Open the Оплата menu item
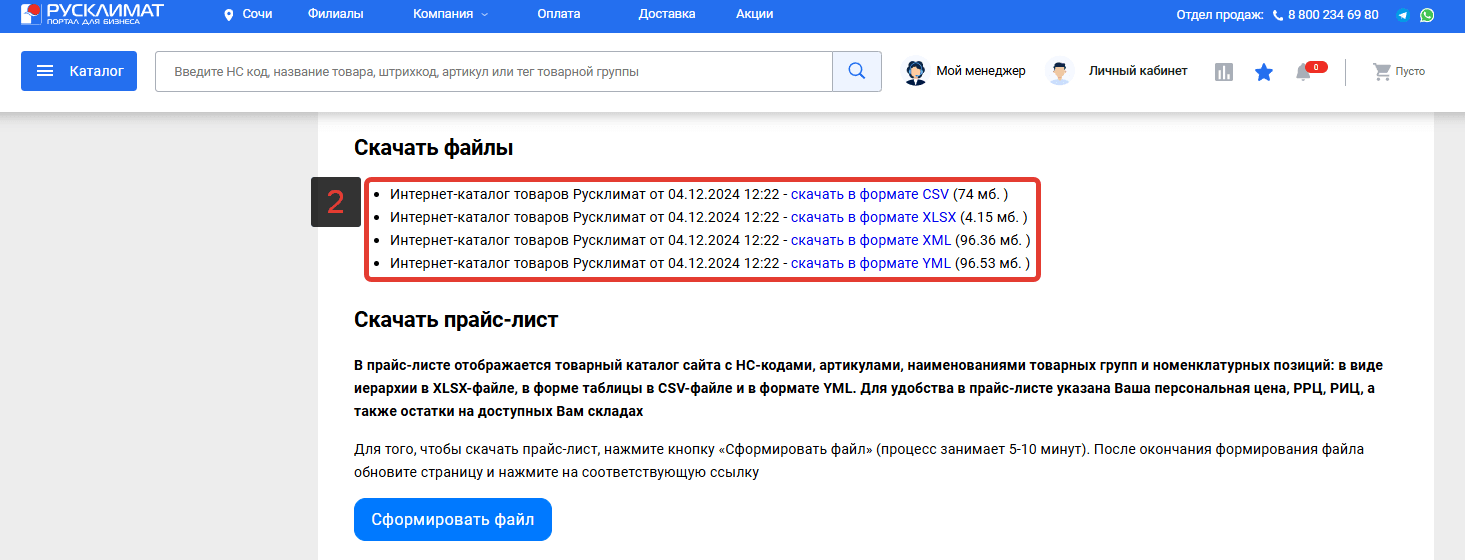This screenshot has height=560, width=1465. point(558,14)
